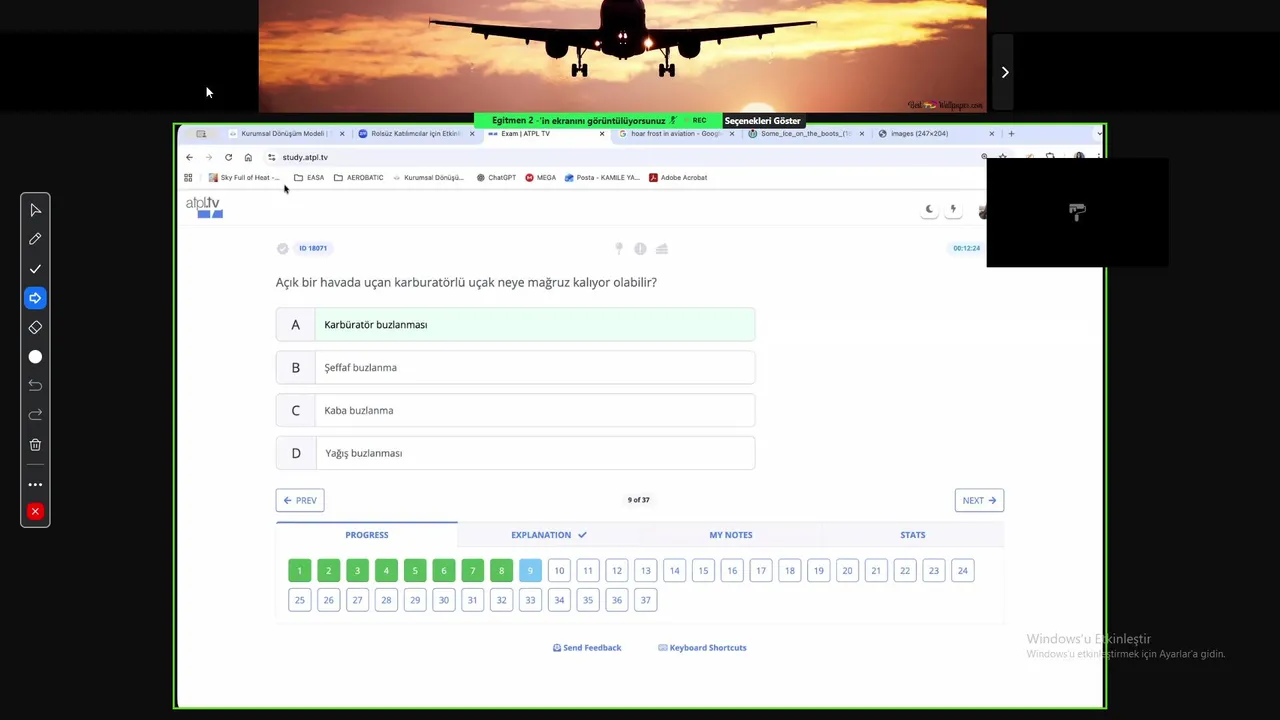This screenshot has width=1280, height=720.
Task: Click the ID 18071 badge
Action: click(x=313, y=248)
